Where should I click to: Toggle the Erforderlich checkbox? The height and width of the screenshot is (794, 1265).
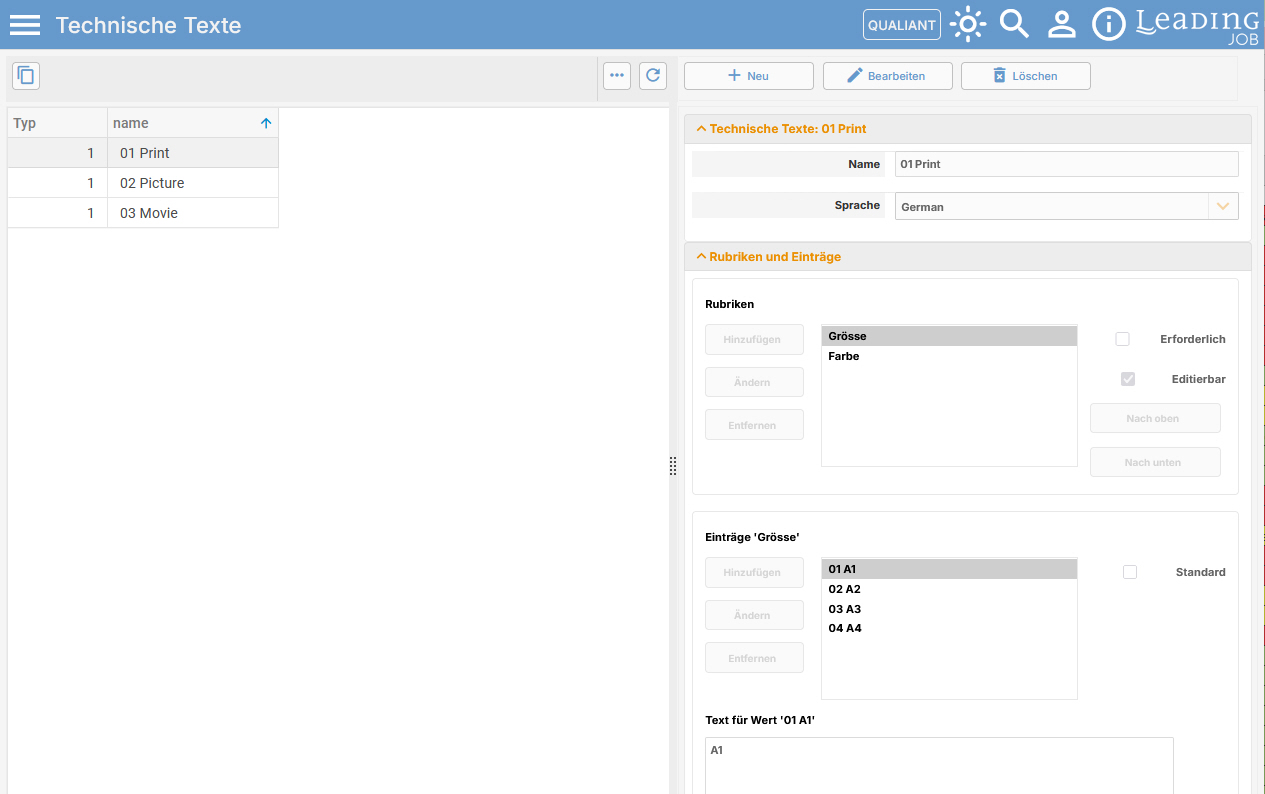click(1122, 339)
